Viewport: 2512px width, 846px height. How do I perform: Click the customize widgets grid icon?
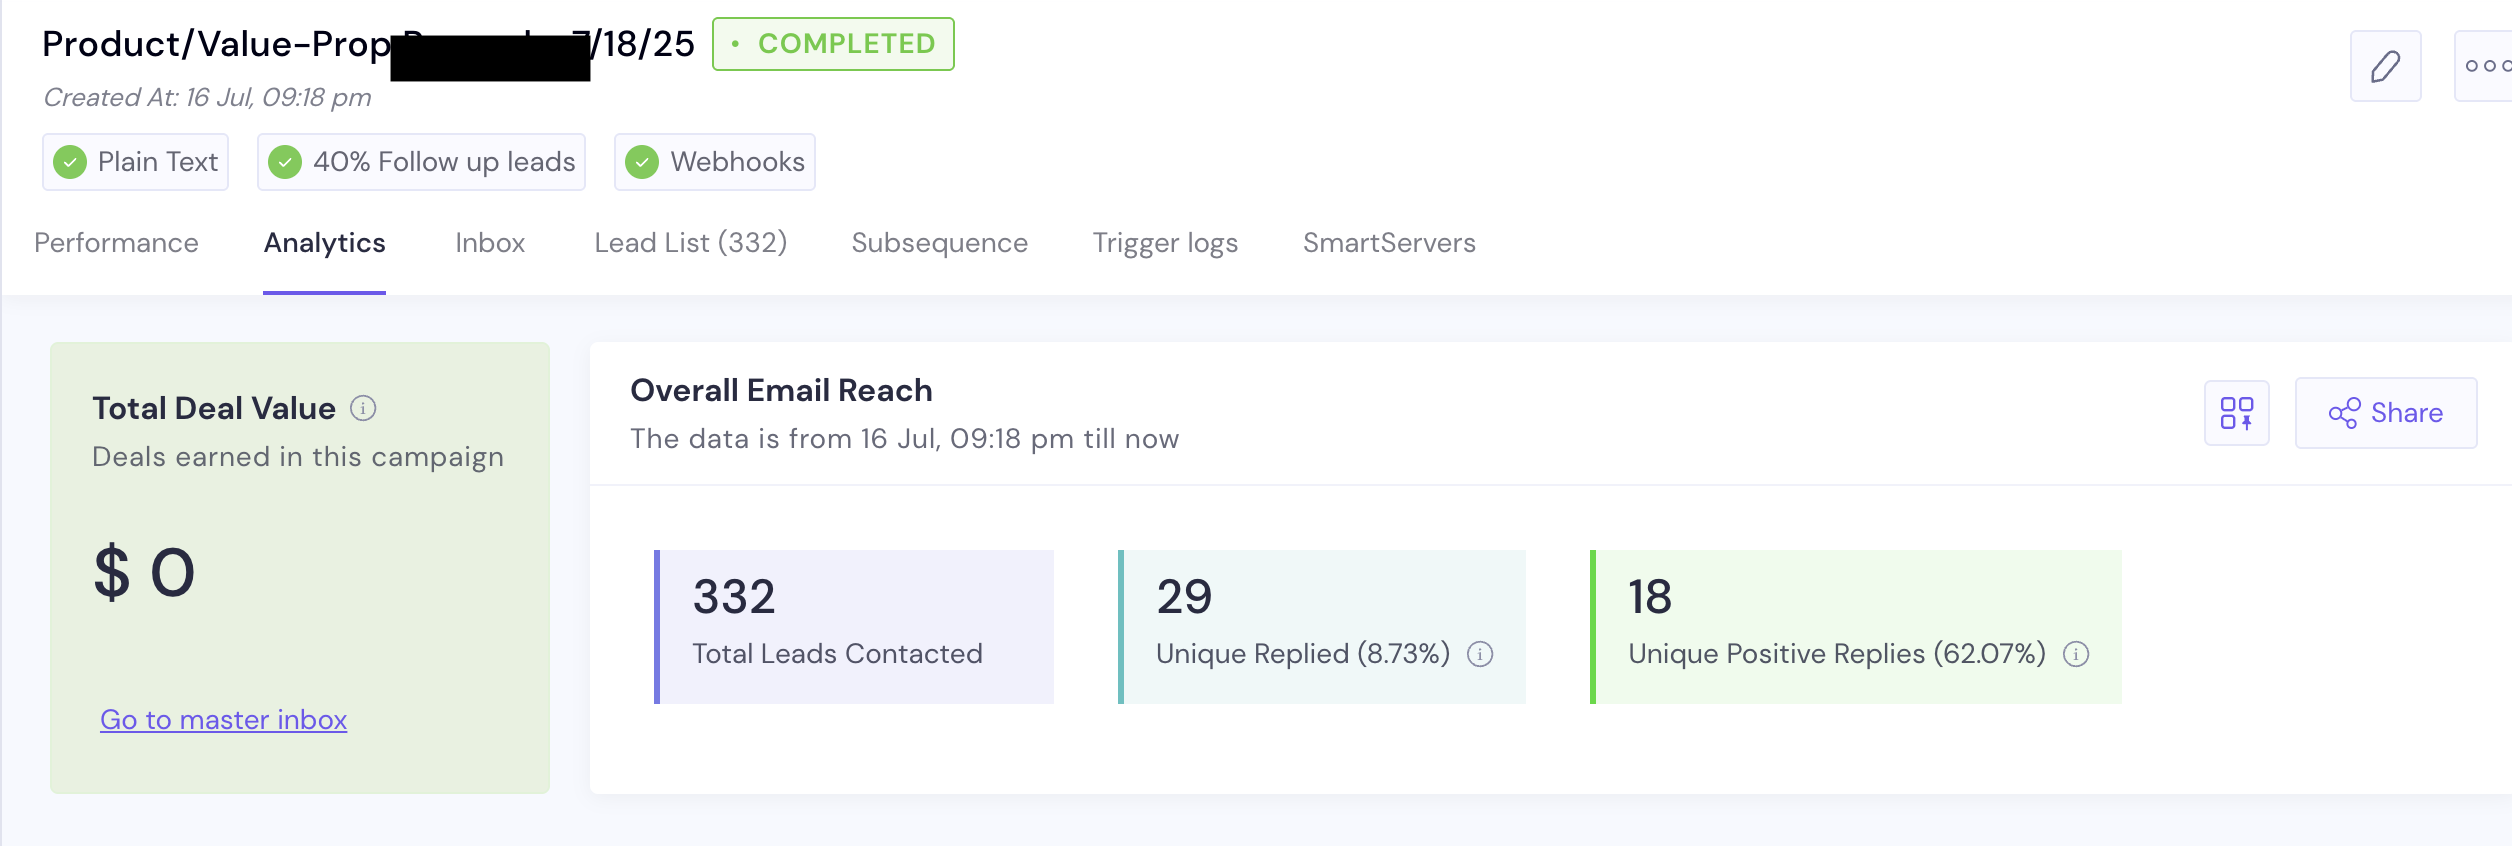point(2236,413)
